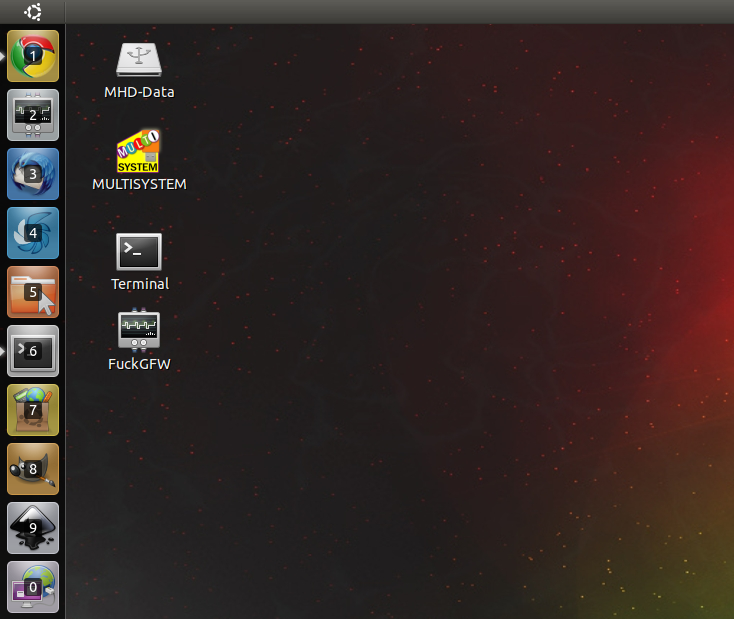Launch Google Chrome from launcher slot 1
The height and width of the screenshot is (619, 734).
point(33,56)
